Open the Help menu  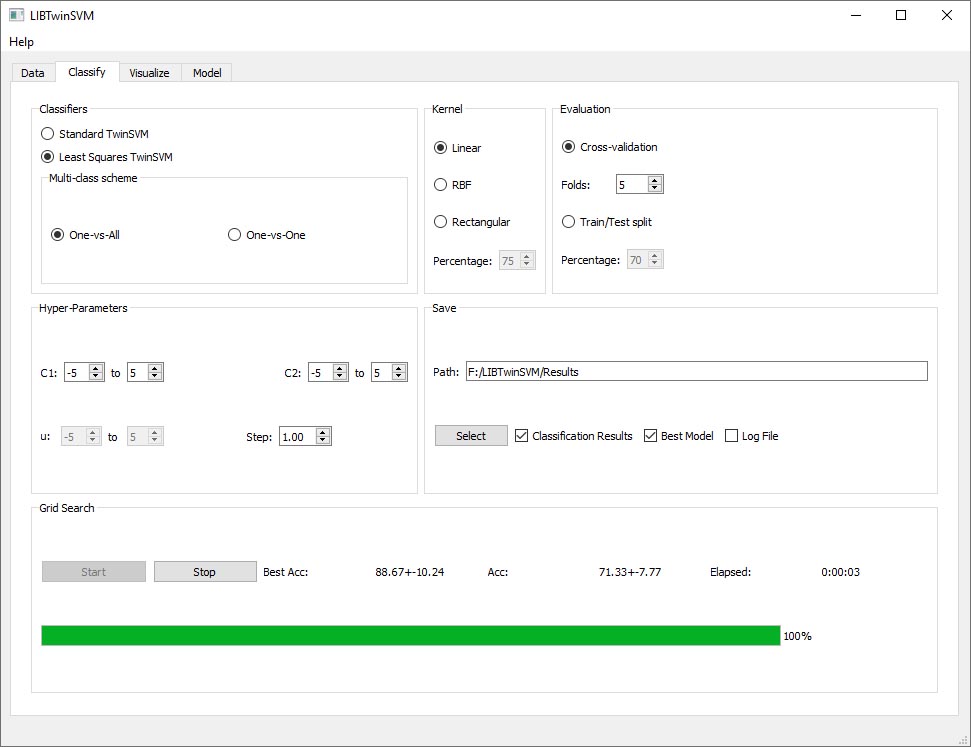(x=21, y=42)
